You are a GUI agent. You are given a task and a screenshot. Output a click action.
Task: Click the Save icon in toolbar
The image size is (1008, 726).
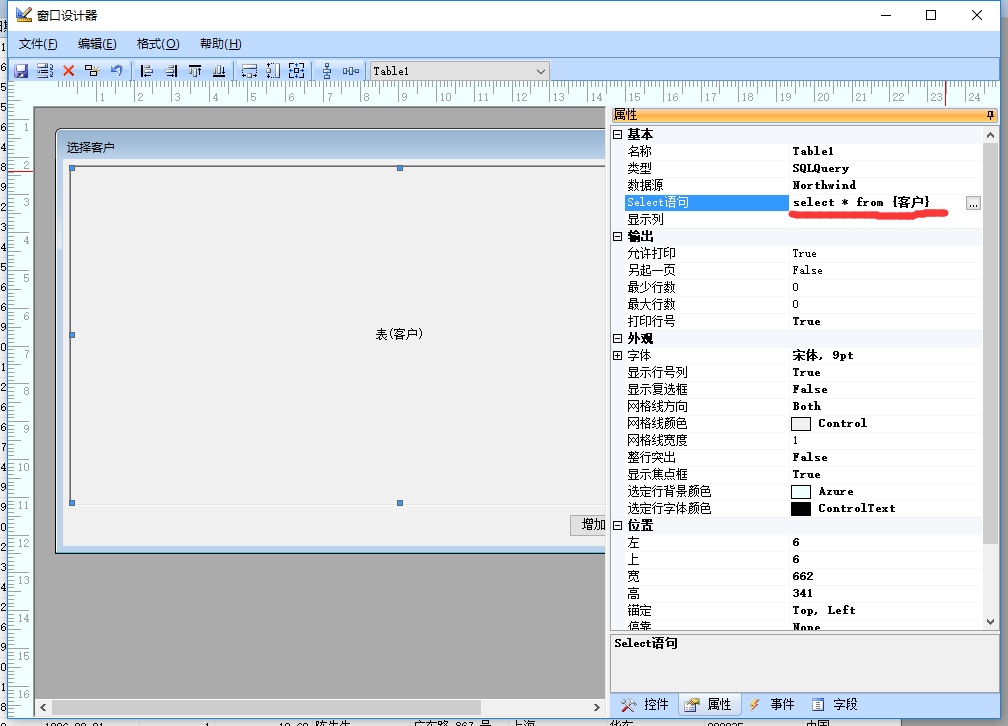pyautogui.click(x=20, y=71)
